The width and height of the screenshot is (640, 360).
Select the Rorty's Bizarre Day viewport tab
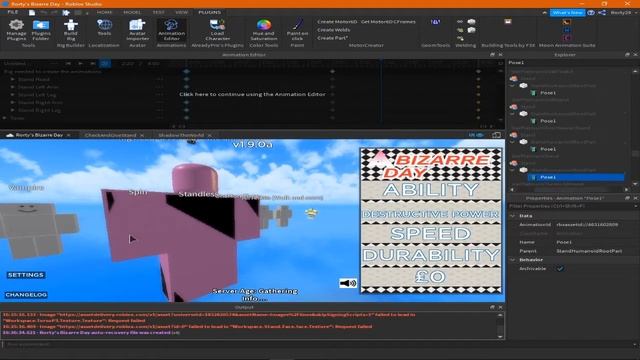39,135
